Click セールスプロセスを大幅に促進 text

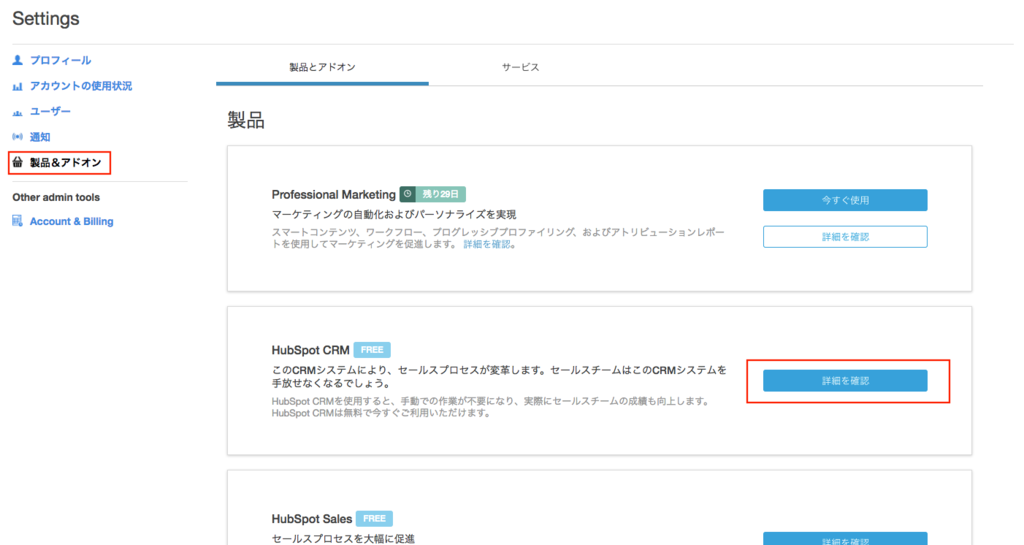click(343, 538)
